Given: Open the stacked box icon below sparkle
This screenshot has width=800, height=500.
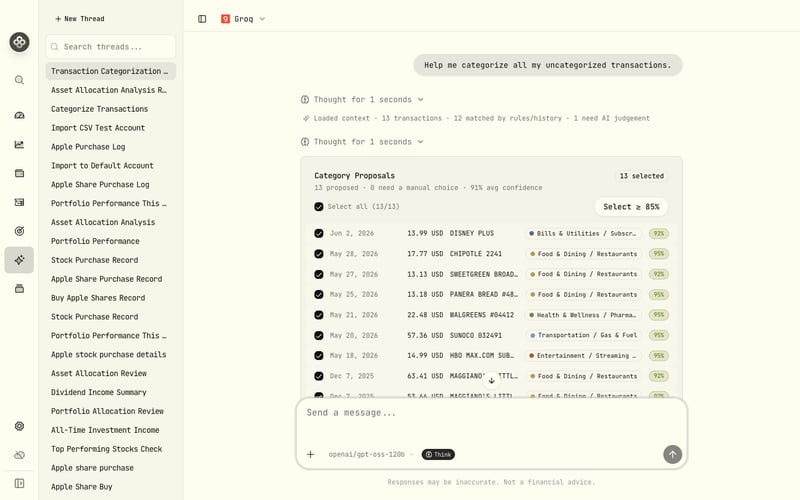Looking at the screenshot, I should click(19, 289).
